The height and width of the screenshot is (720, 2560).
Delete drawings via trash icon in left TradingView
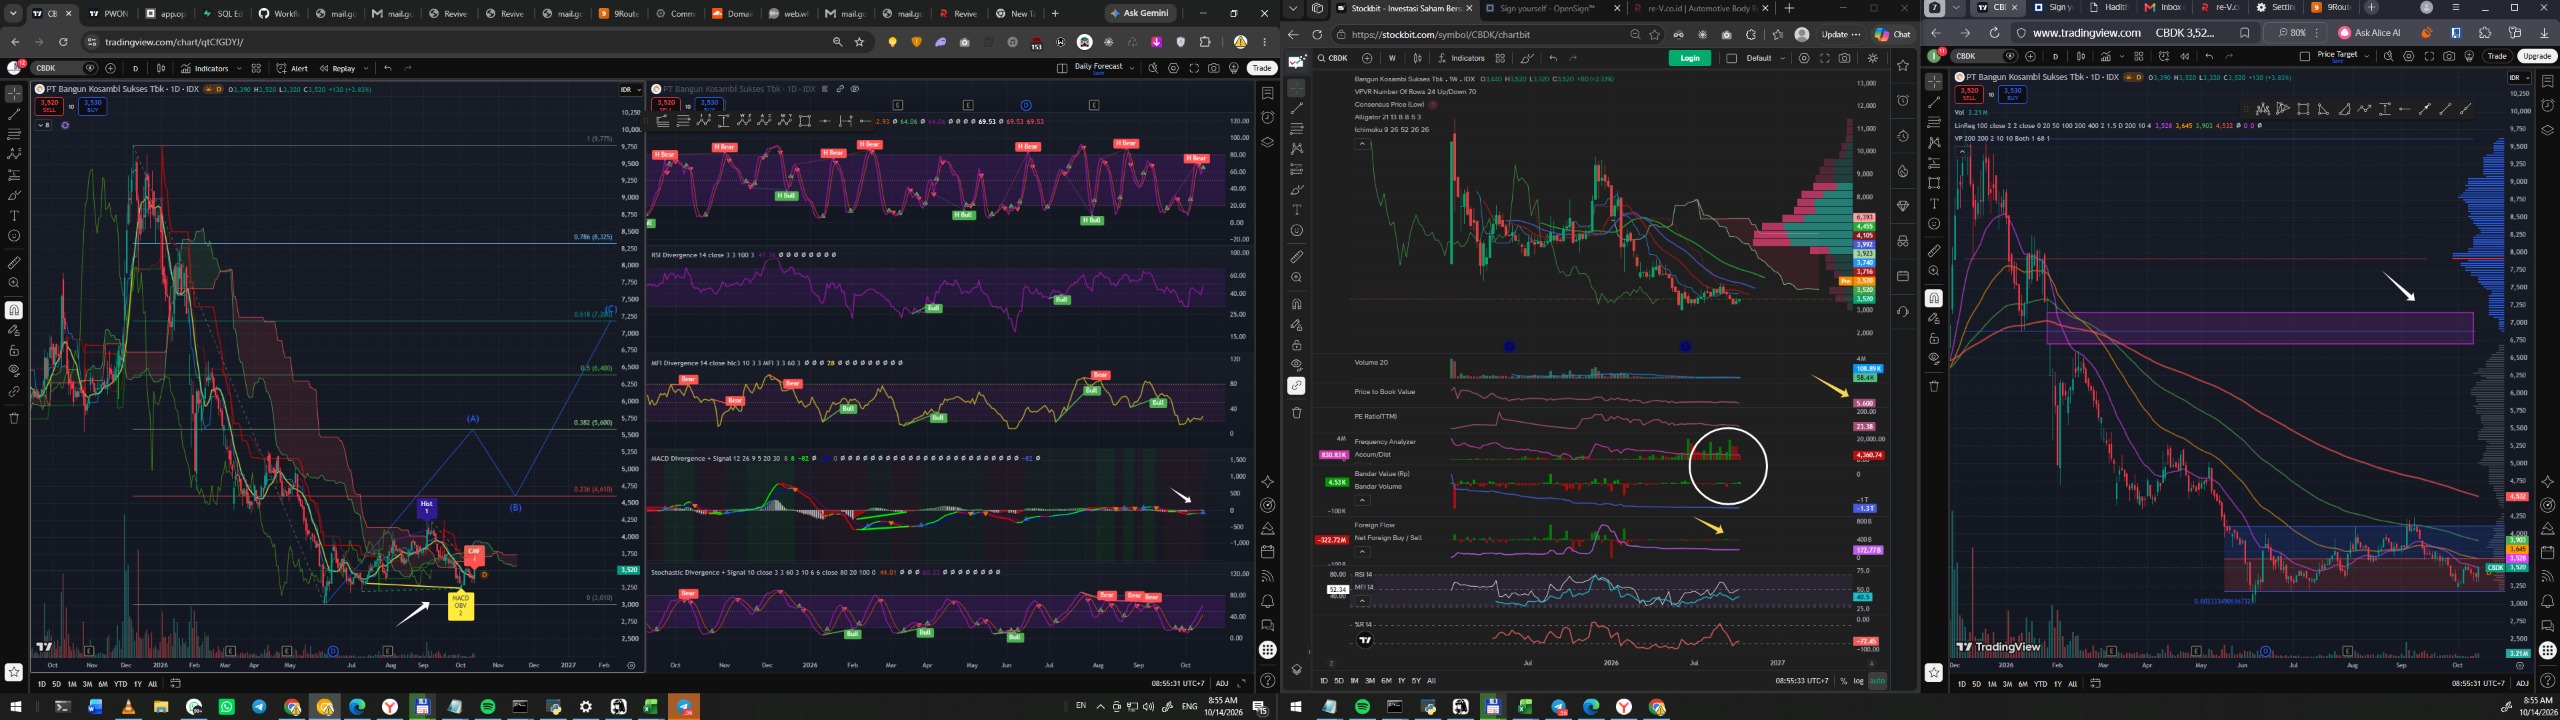[x=14, y=418]
